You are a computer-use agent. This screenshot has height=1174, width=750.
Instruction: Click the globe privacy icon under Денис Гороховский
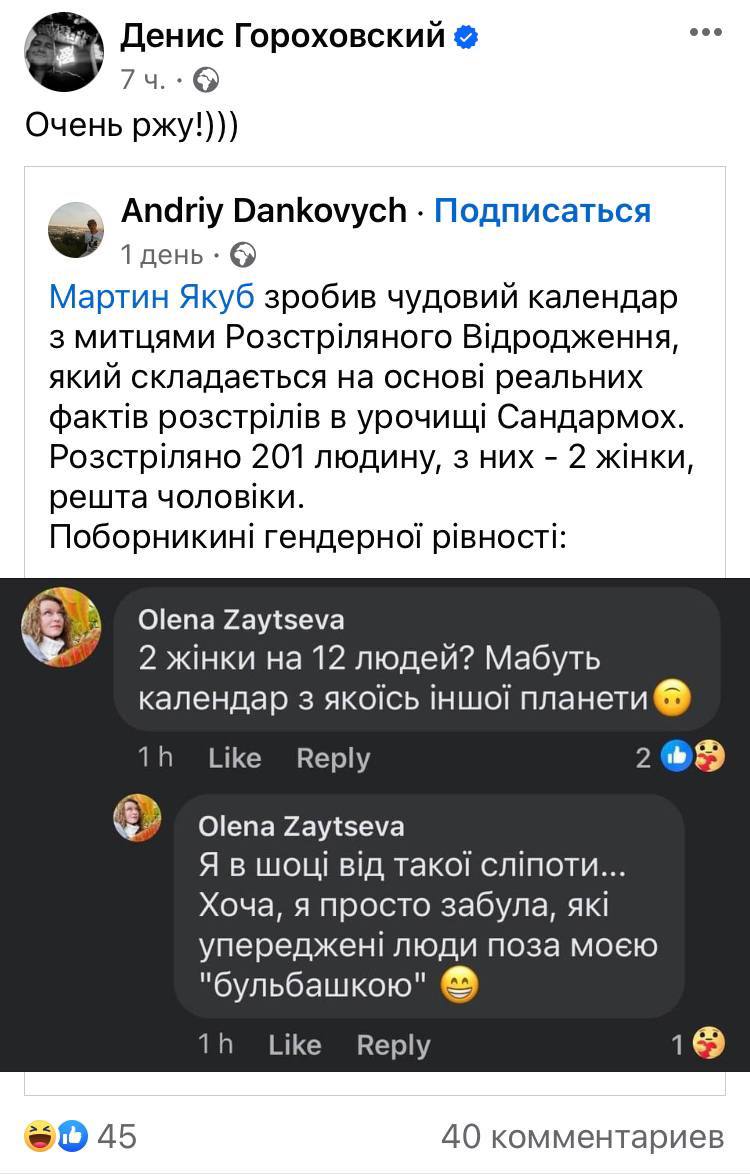tap(206, 79)
